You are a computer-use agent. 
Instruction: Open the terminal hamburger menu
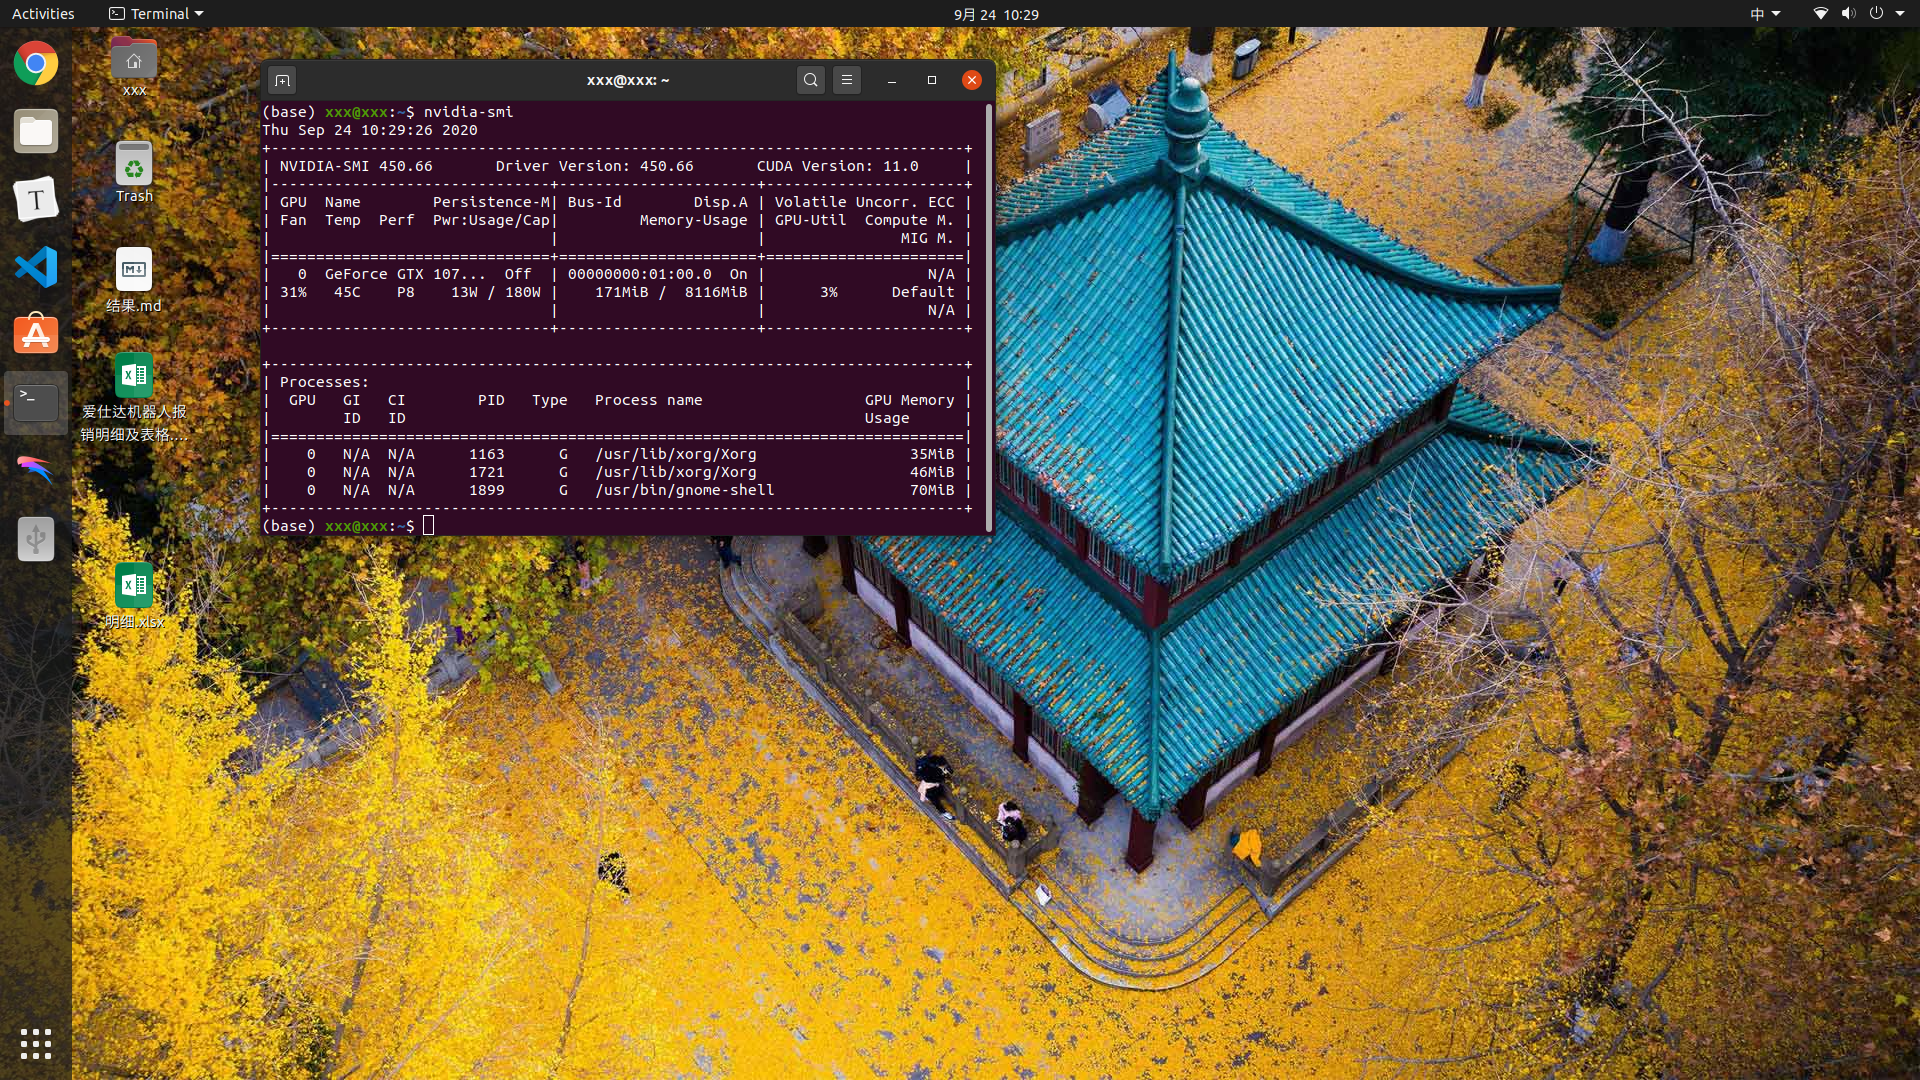846,80
